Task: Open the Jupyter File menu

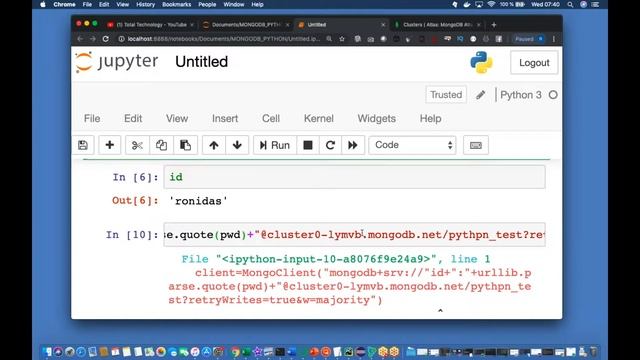Action: pyautogui.click(x=92, y=119)
